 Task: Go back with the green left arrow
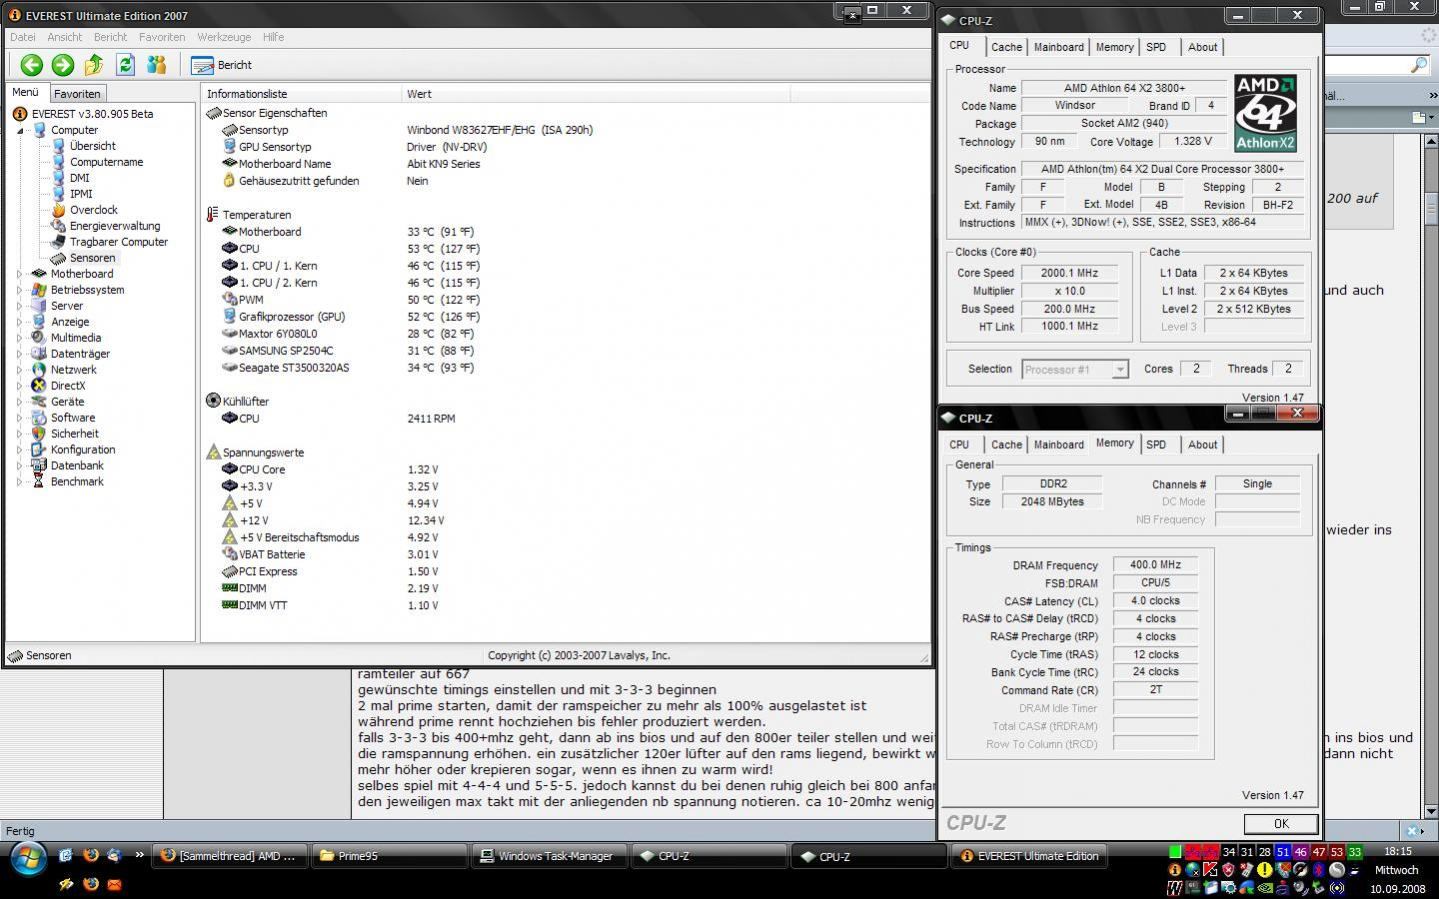click(x=31, y=65)
